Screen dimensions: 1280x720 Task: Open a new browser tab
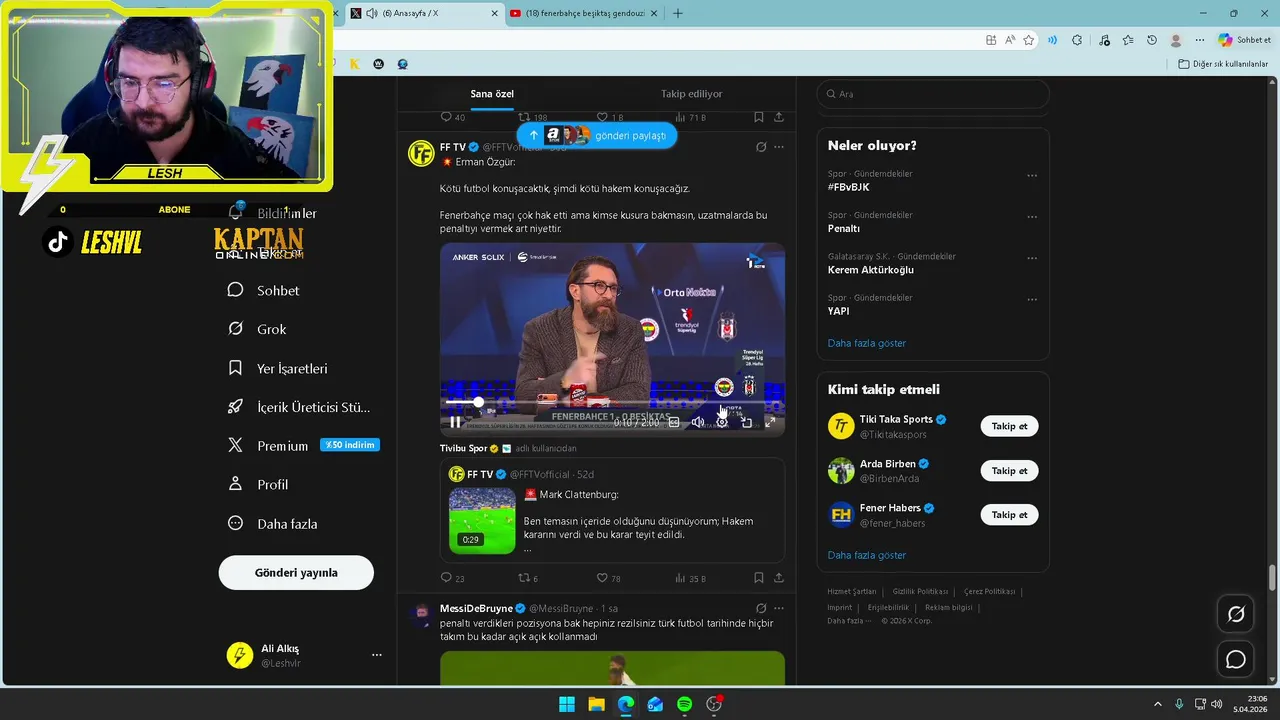click(678, 13)
